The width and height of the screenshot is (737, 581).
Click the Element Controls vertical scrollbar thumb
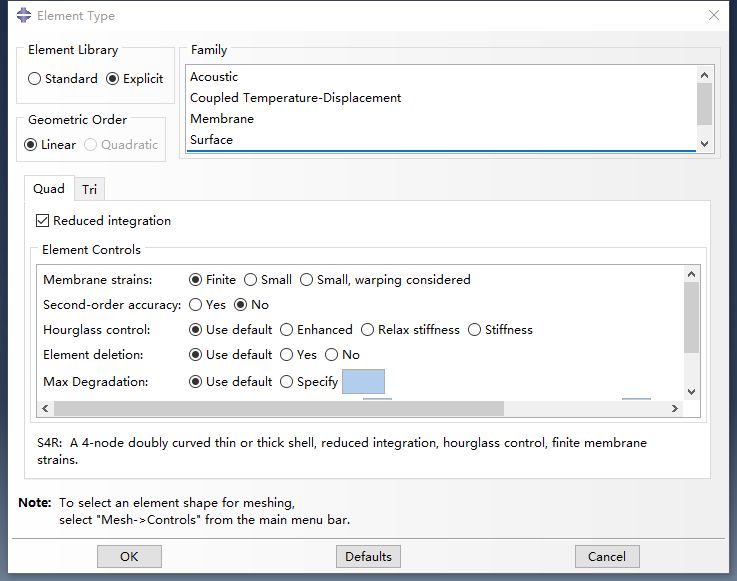tap(691, 317)
